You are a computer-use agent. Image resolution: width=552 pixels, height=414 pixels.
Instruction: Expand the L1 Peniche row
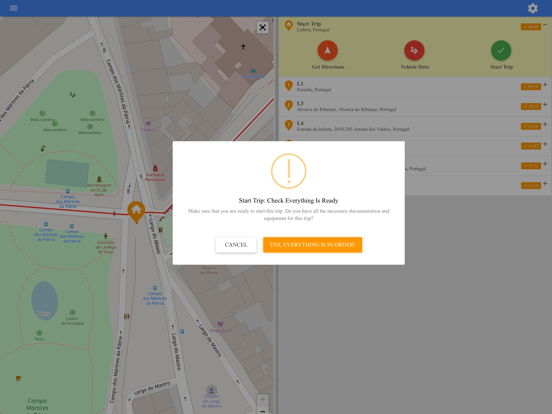pyautogui.click(x=545, y=84)
